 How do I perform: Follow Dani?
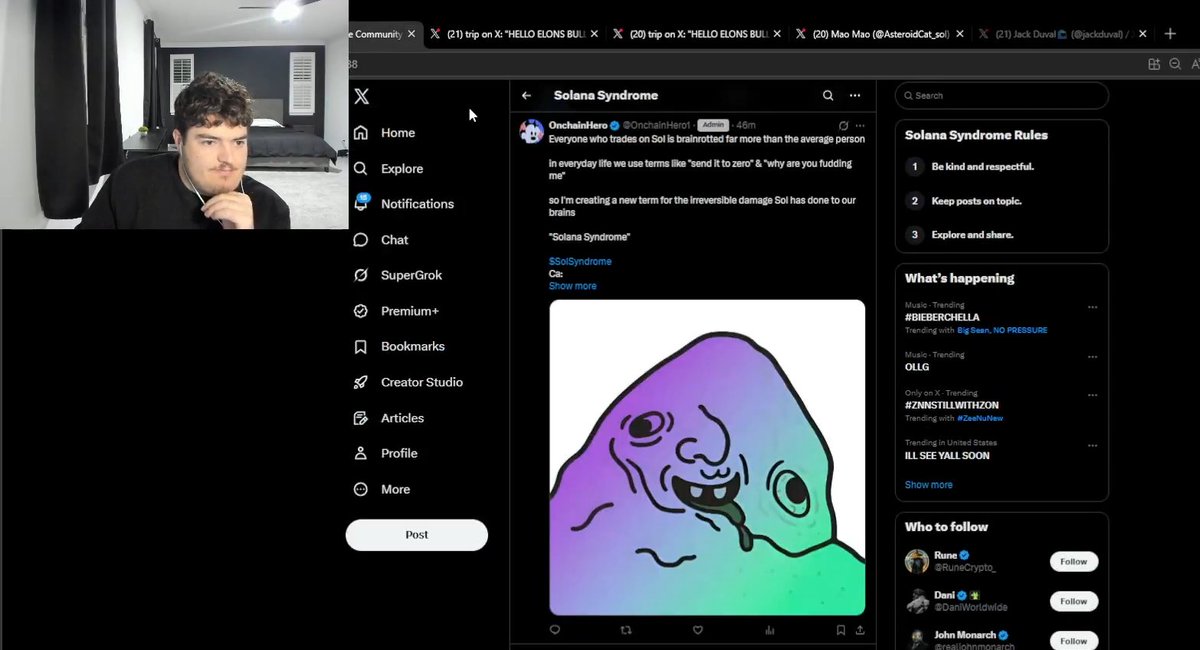click(1074, 601)
